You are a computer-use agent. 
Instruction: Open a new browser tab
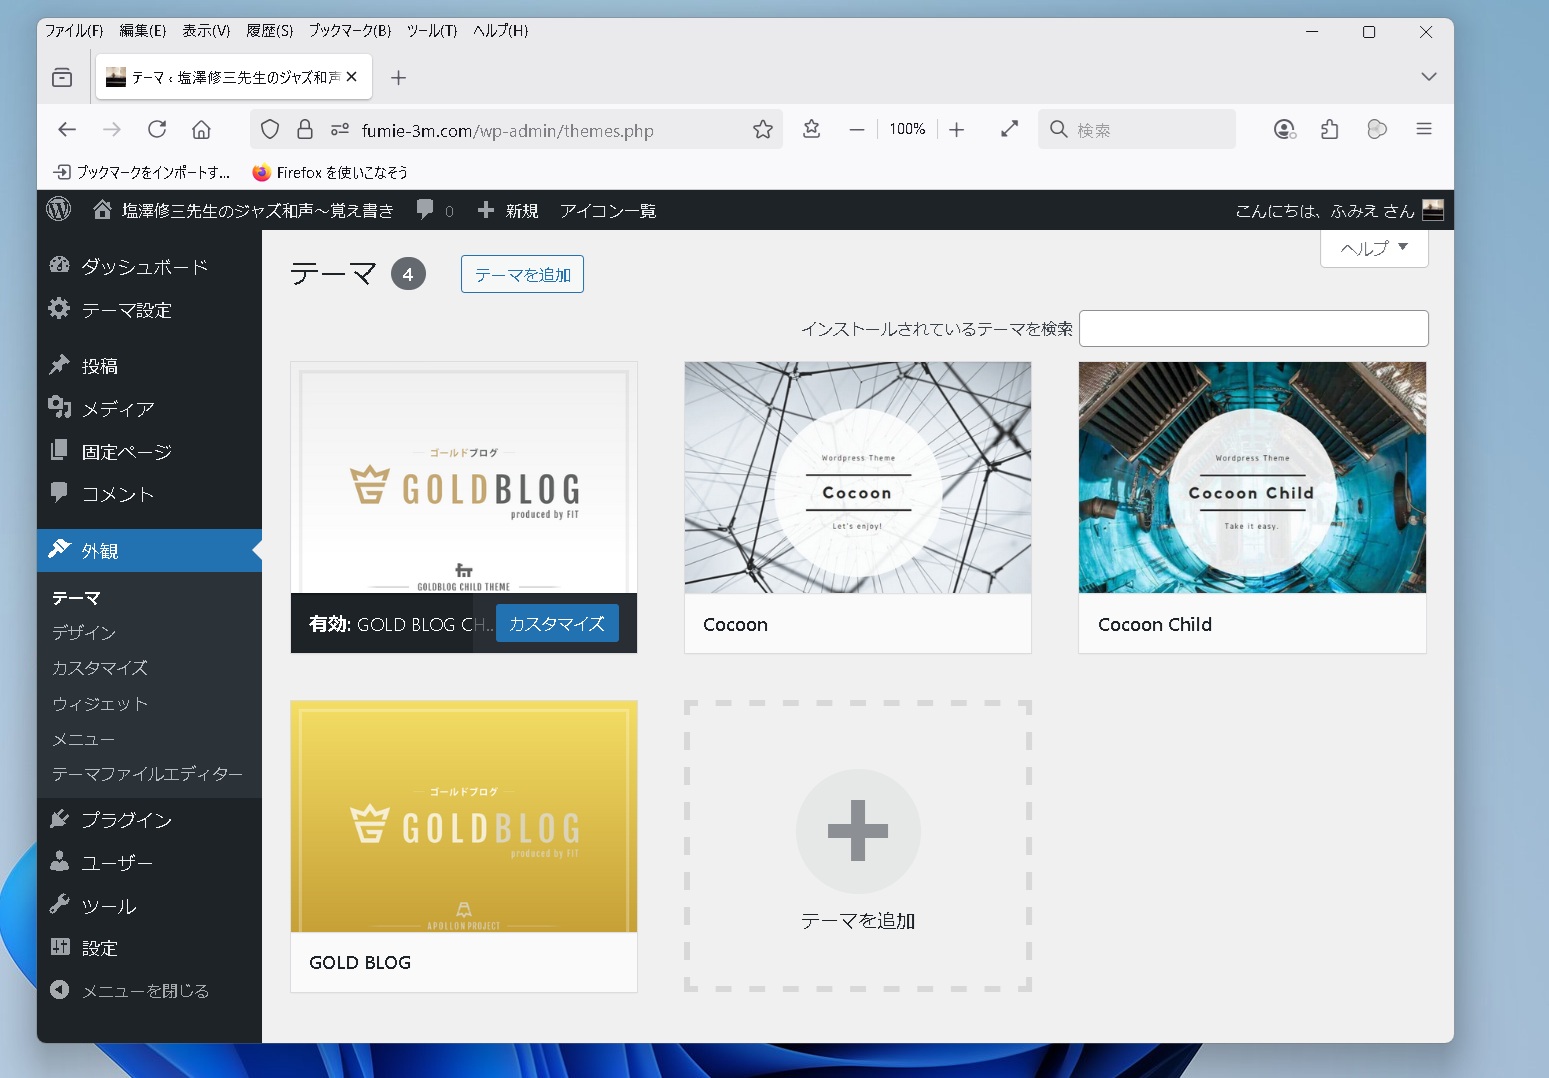point(398,77)
